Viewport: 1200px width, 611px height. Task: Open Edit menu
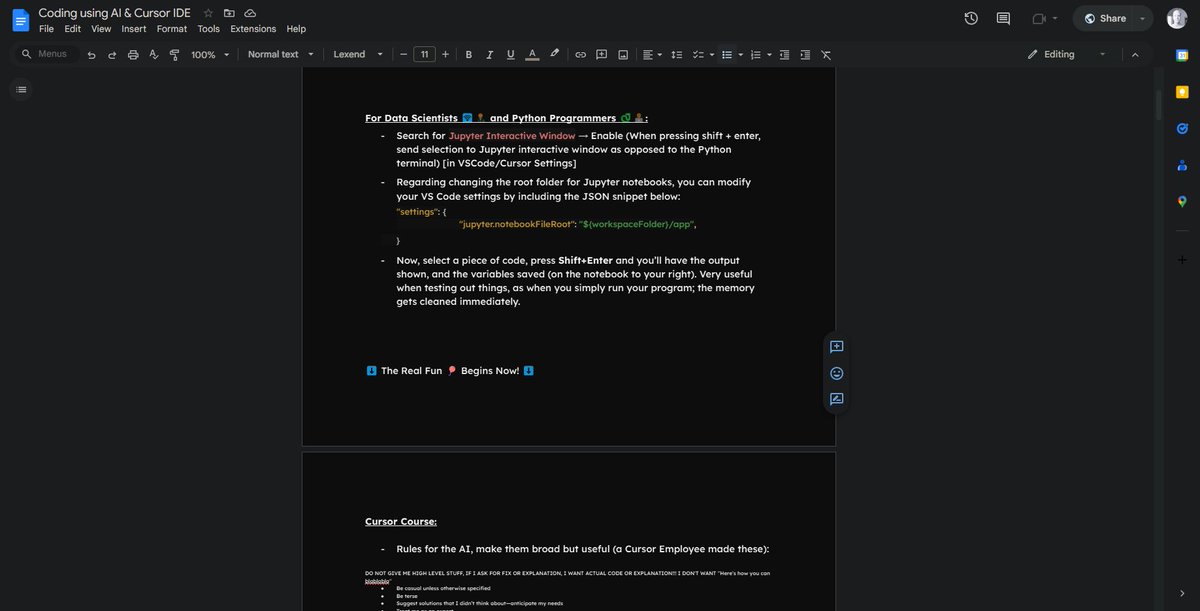tap(73, 29)
